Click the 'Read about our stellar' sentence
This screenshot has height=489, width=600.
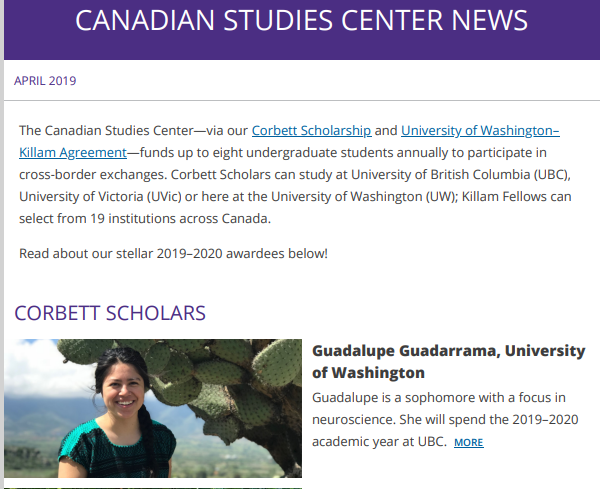point(173,254)
